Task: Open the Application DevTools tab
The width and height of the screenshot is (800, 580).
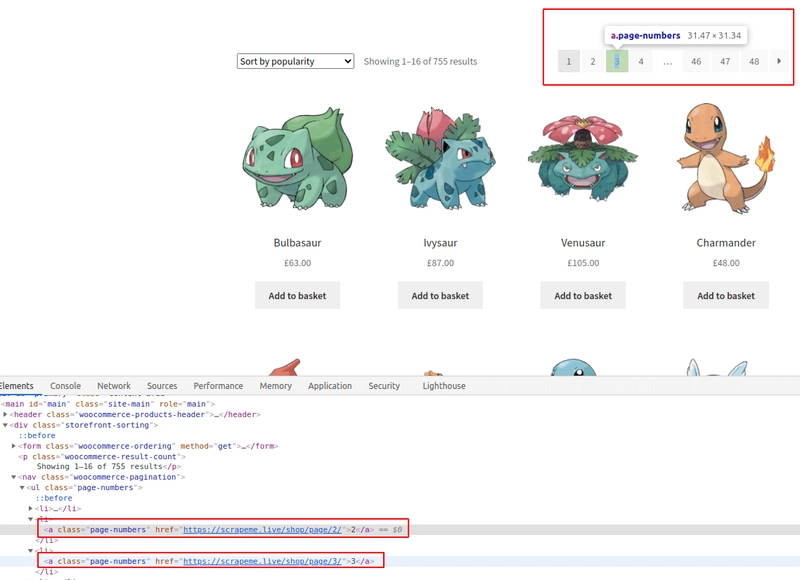Action: (330, 386)
